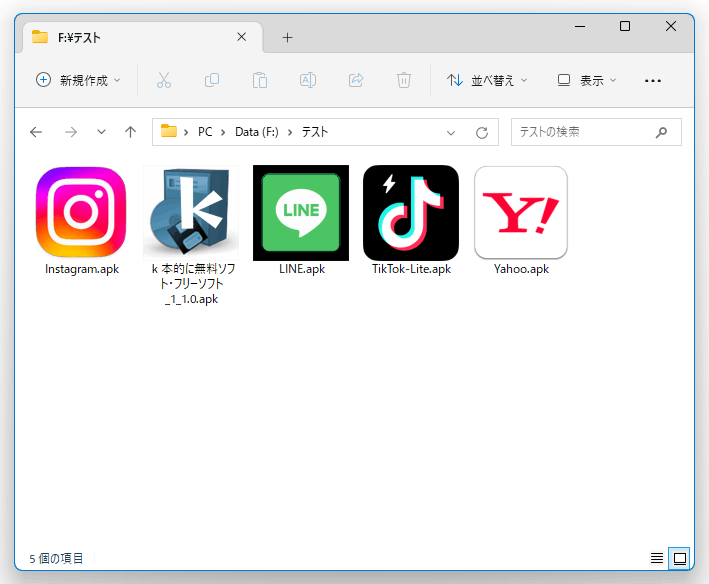Image resolution: width=709 pixels, height=584 pixels.
Task: Click the Delete trash can icon
Action: [404, 80]
